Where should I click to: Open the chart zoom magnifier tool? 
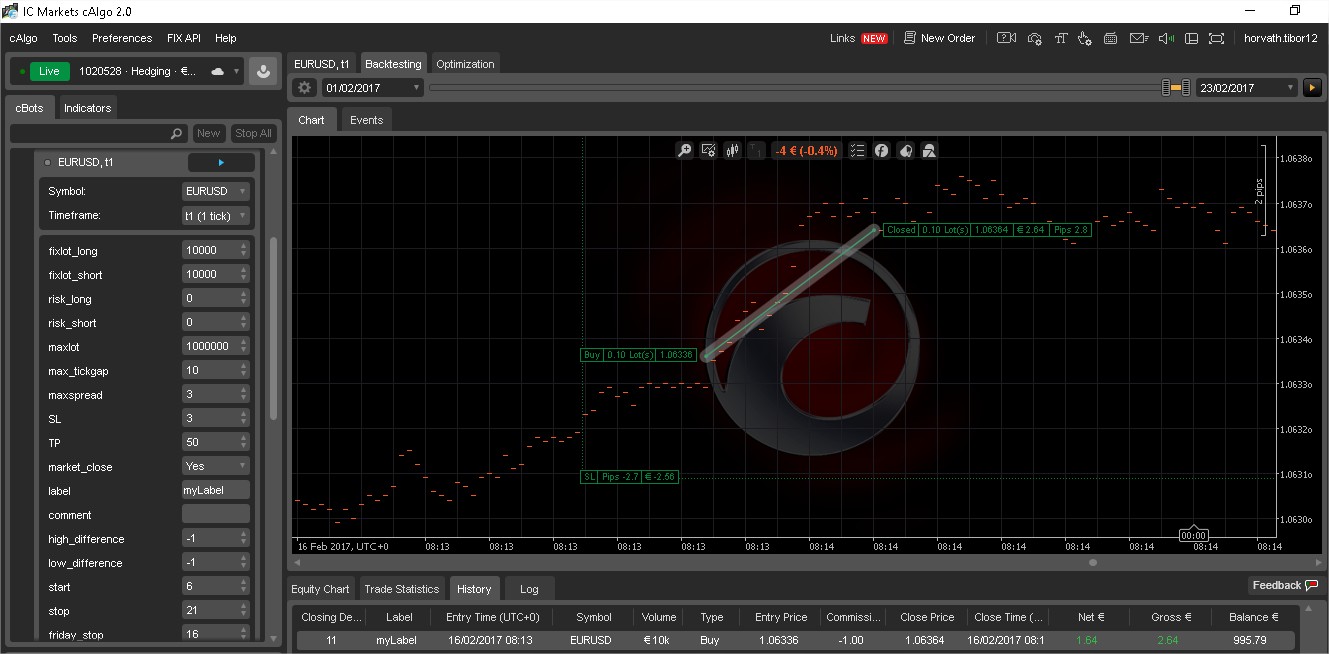(x=685, y=150)
